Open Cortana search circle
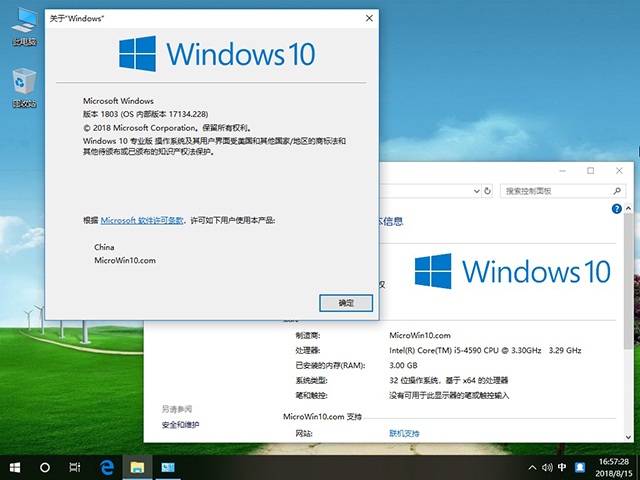 [x=45, y=467]
